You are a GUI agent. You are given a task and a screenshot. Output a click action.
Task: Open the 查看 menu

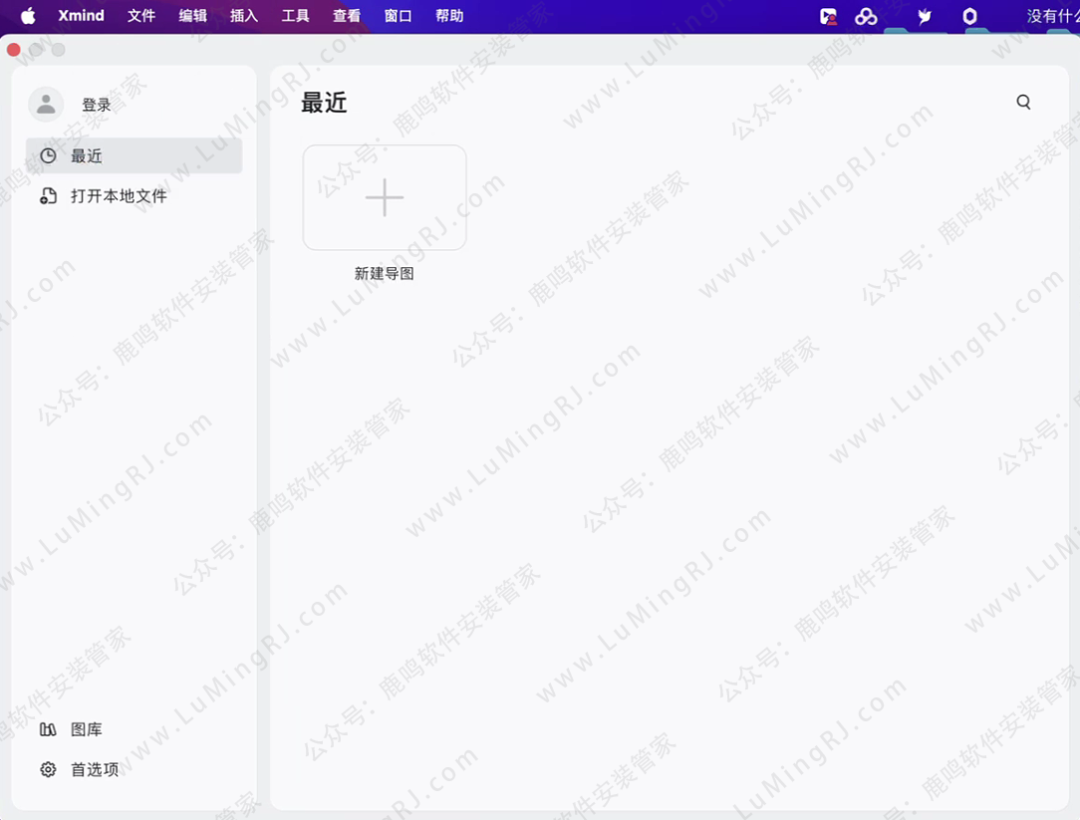pos(346,16)
